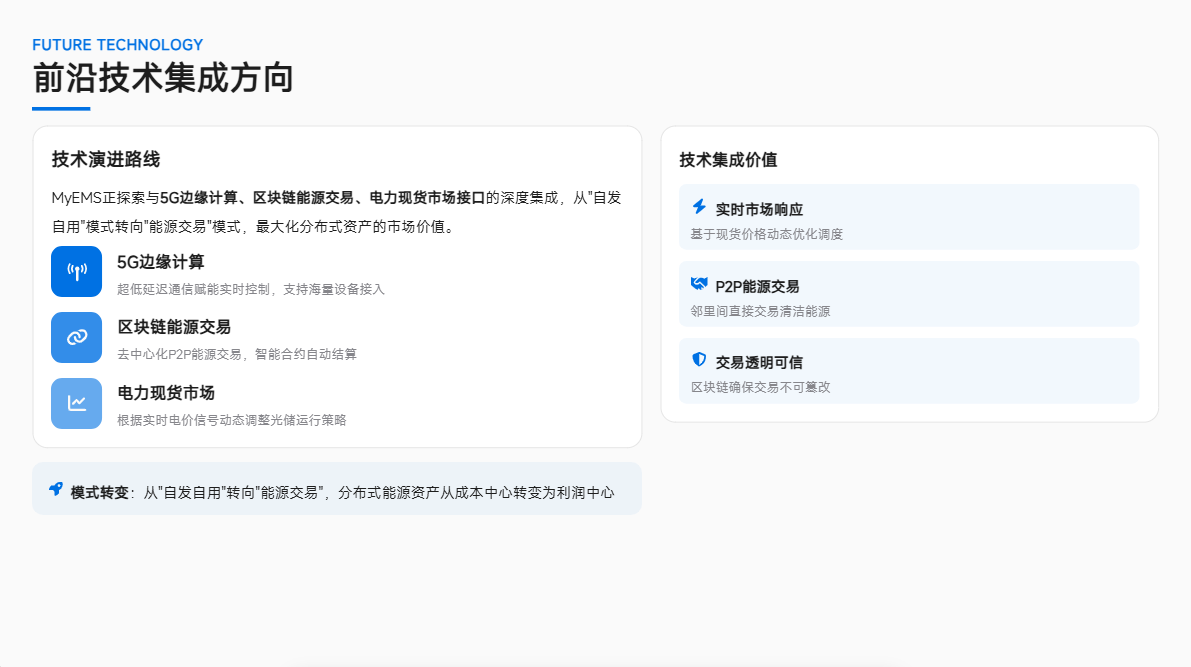Select the 电力现货市场 heading
Image resolution: width=1191 pixels, height=667 pixels.
tap(166, 394)
